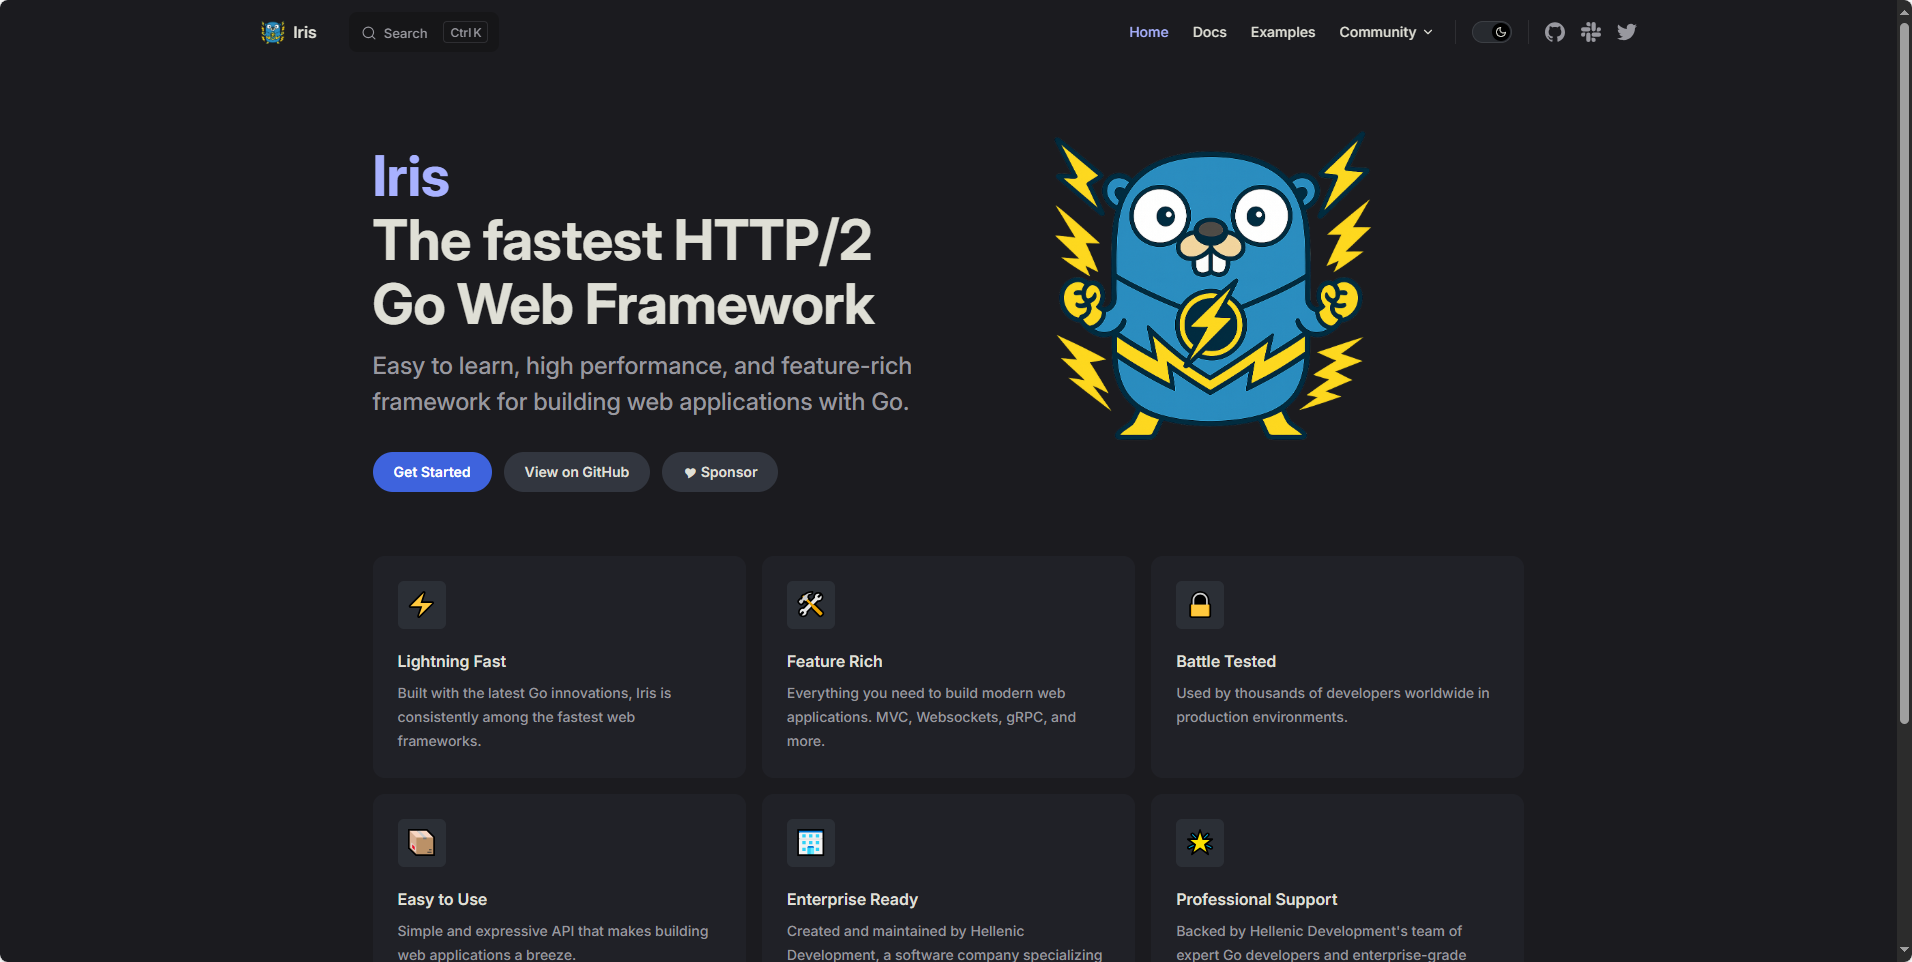Toggle the dark mode switch
1912x962 pixels.
pos(1491,32)
